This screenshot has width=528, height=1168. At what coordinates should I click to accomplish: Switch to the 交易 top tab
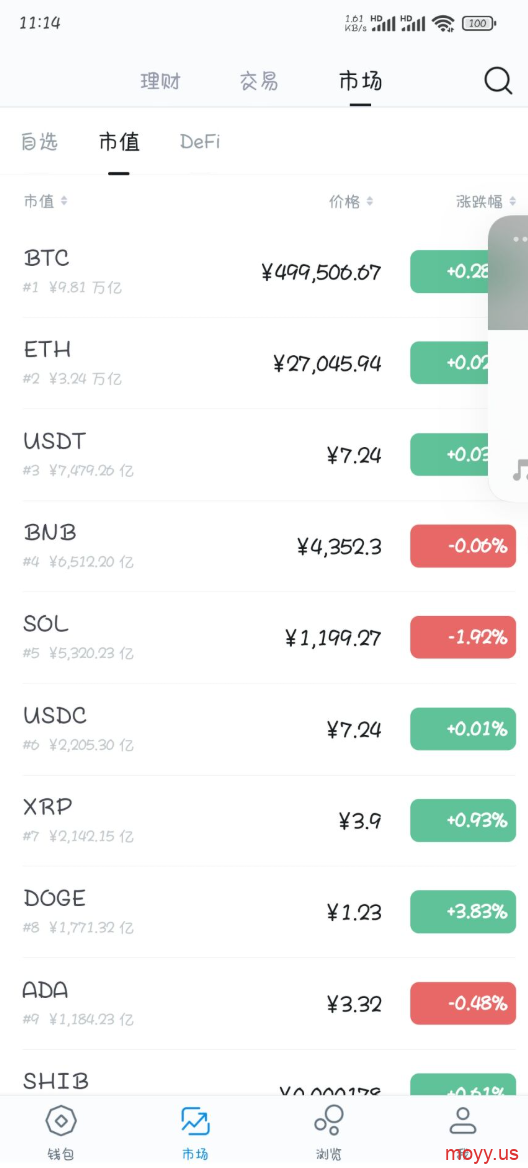point(259,81)
